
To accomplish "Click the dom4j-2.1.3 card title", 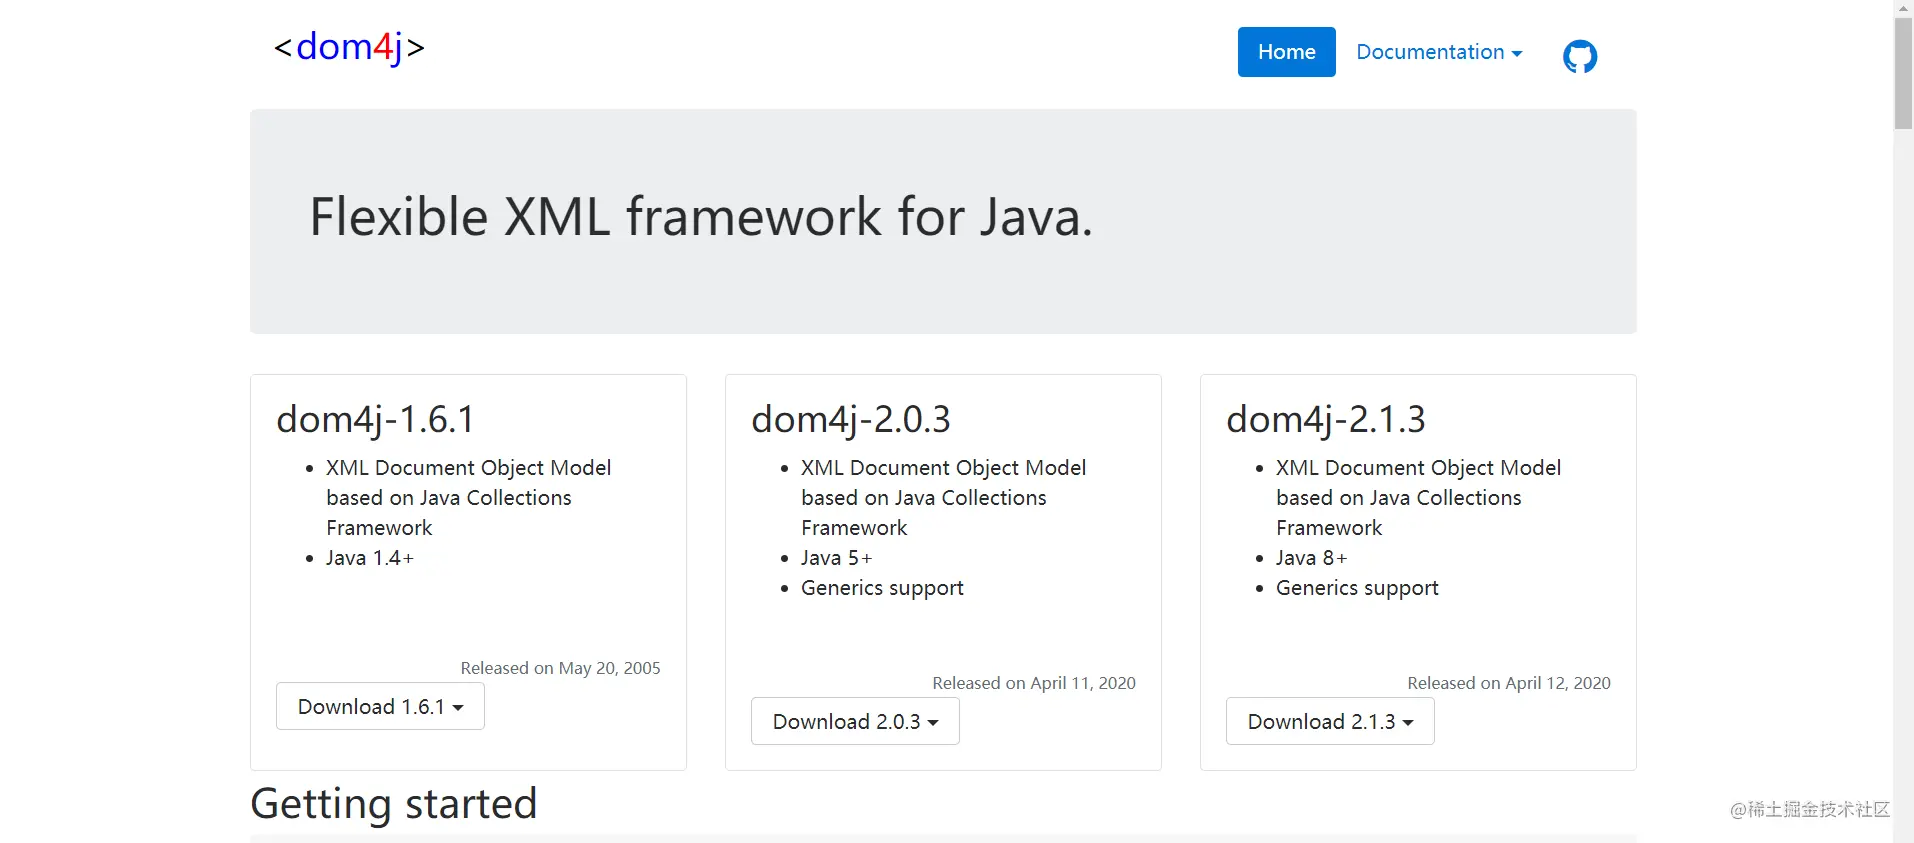I will pyautogui.click(x=1326, y=419).
